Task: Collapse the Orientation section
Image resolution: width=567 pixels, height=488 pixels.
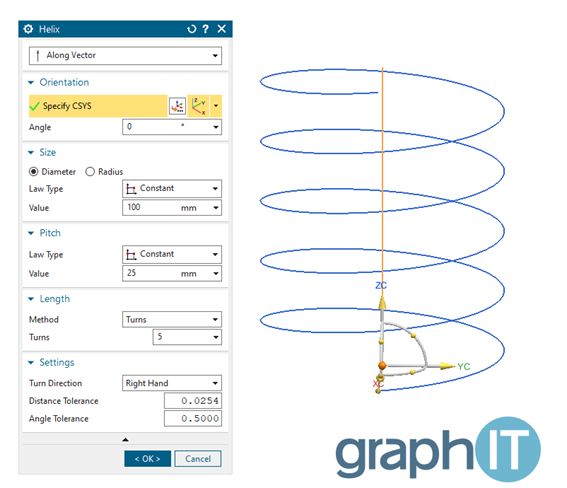Action: 31,82
